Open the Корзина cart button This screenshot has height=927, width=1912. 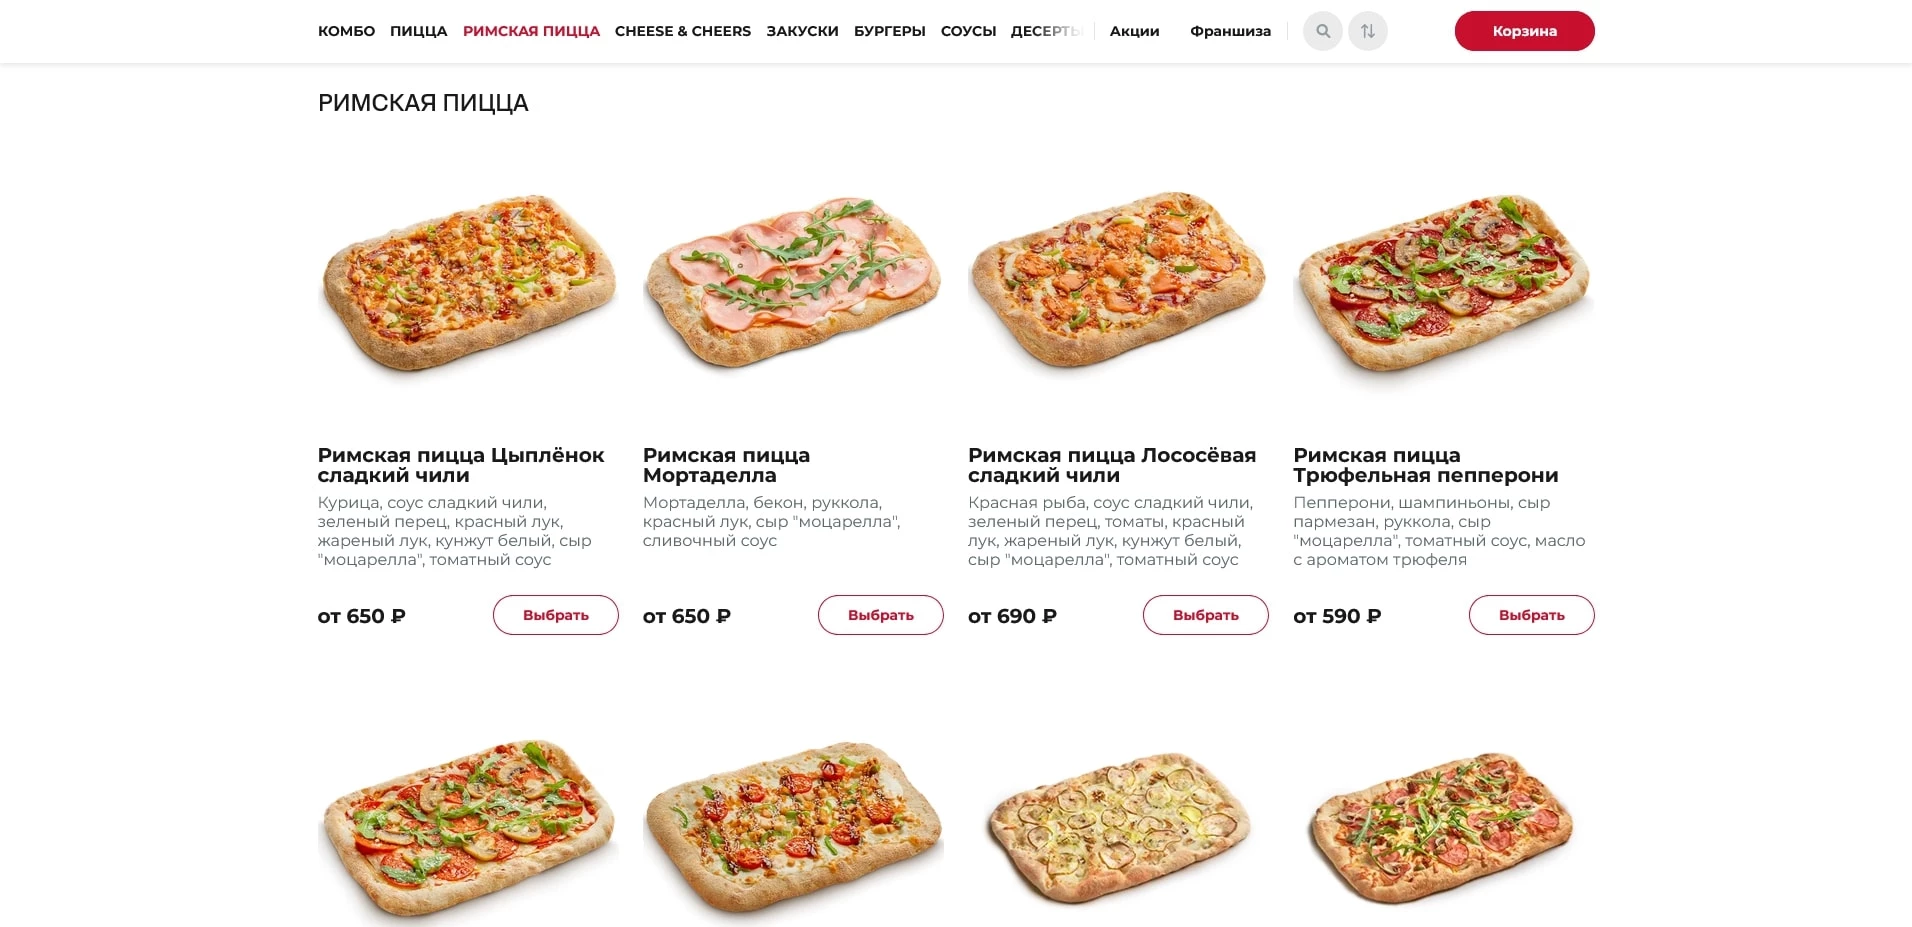(x=1524, y=31)
